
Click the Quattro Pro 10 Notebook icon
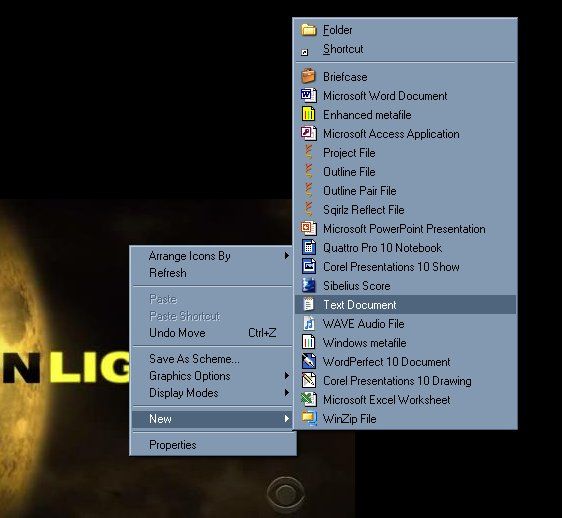(309, 247)
